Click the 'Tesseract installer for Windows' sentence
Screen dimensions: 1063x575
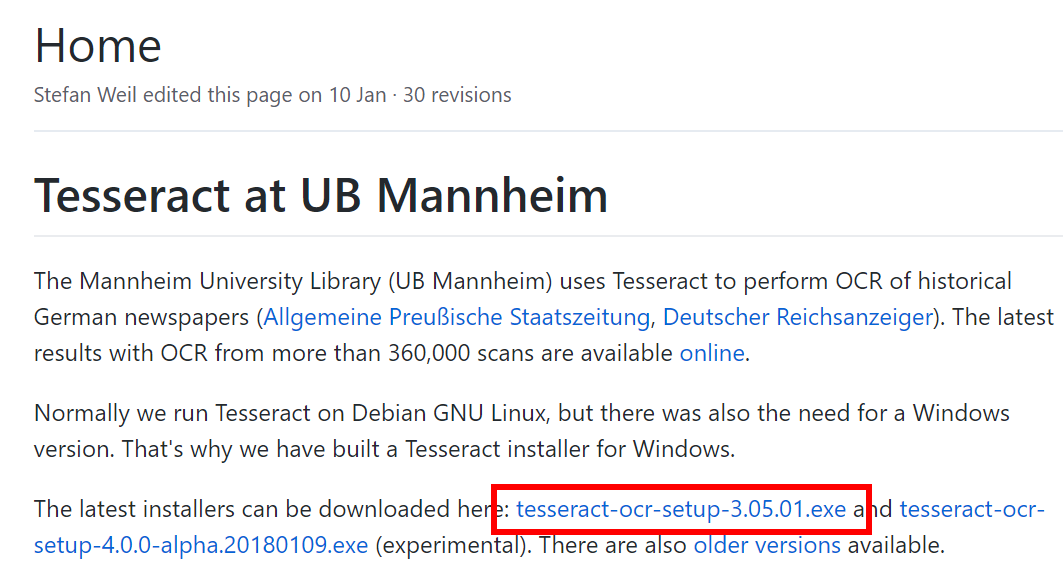point(568,449)
